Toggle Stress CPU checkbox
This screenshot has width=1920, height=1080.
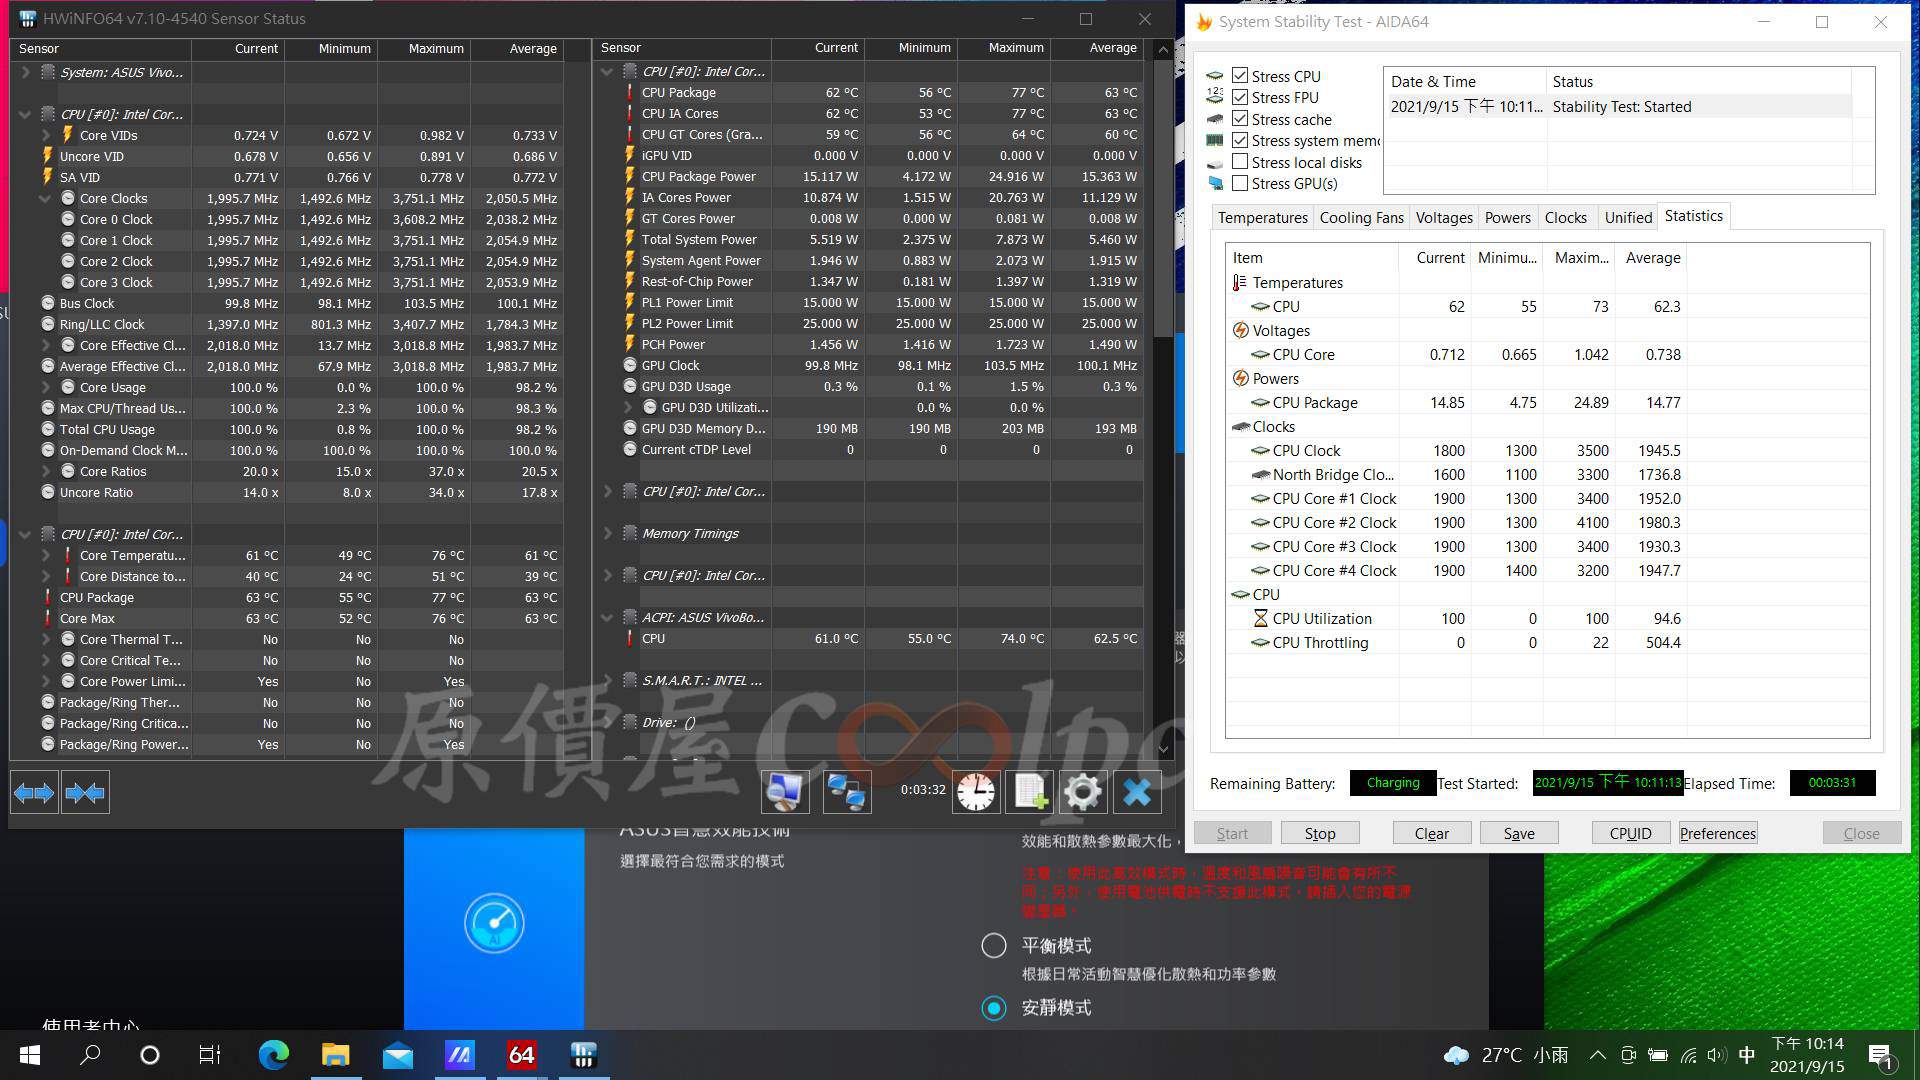coord(1240,76)
